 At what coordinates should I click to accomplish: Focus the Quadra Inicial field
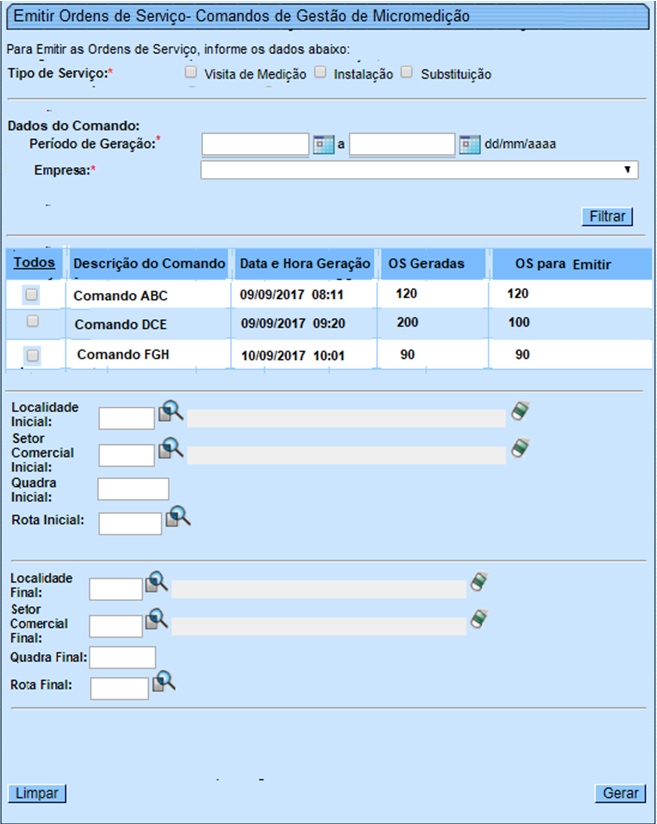[x=133, y=489]
